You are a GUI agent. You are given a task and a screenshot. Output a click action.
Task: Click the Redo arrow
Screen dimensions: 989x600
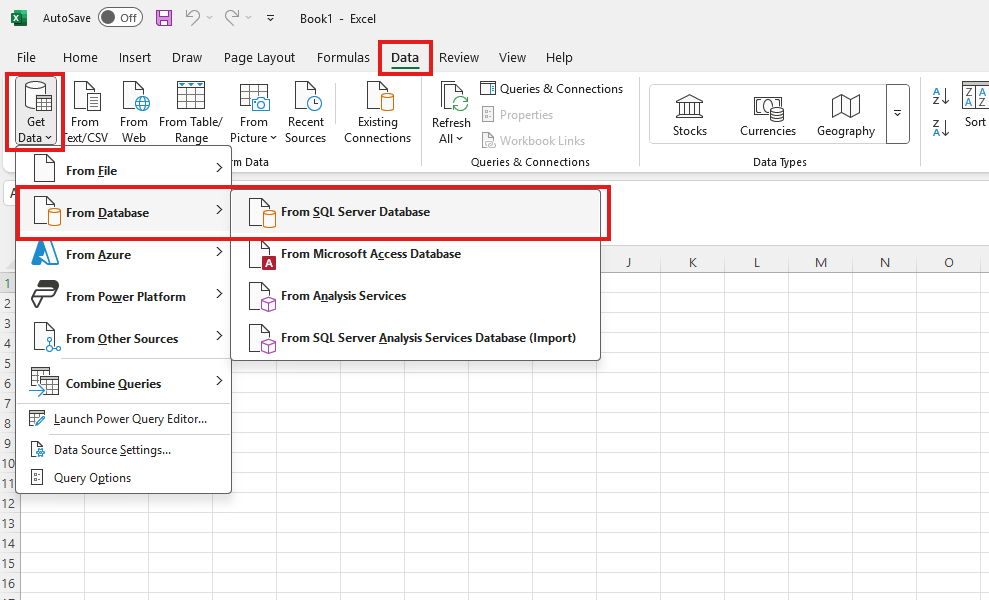coord(231,18)
